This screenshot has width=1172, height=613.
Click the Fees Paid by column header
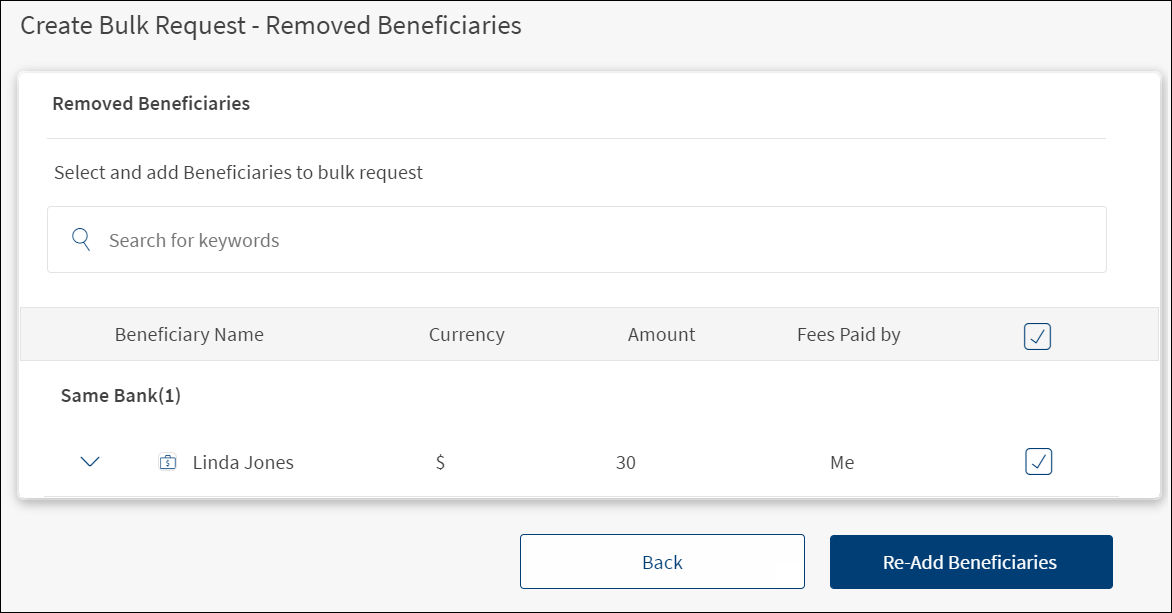pyautogui.click(x=848, y=335)
